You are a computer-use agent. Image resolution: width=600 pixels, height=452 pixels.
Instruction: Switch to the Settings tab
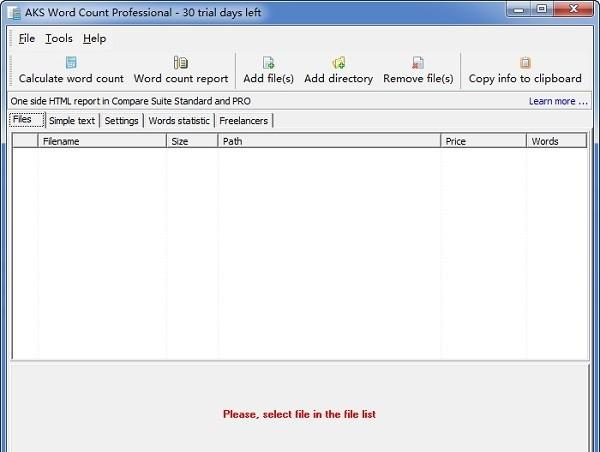click(121, 121)
